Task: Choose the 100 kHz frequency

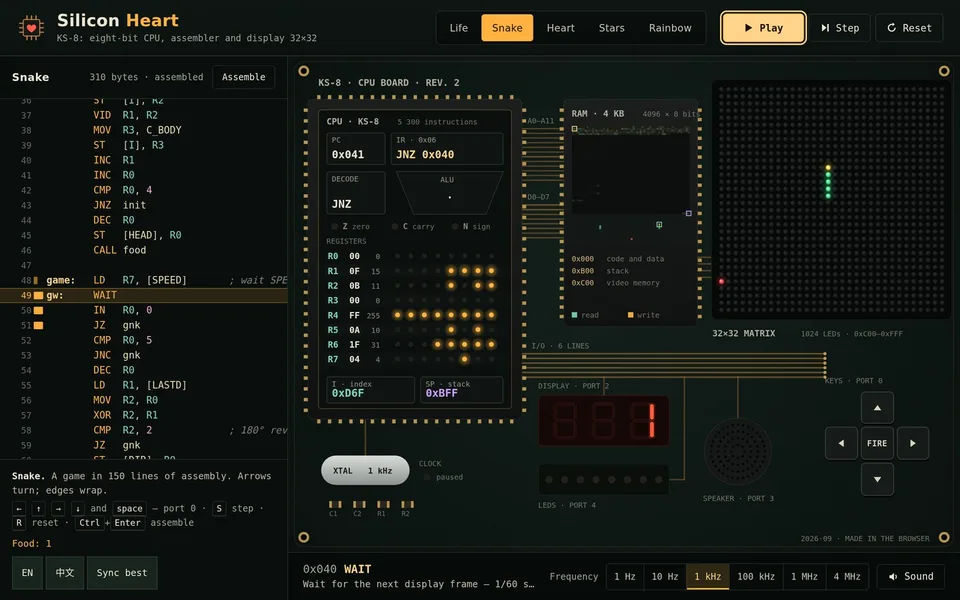Action: (x=756, y=576)
